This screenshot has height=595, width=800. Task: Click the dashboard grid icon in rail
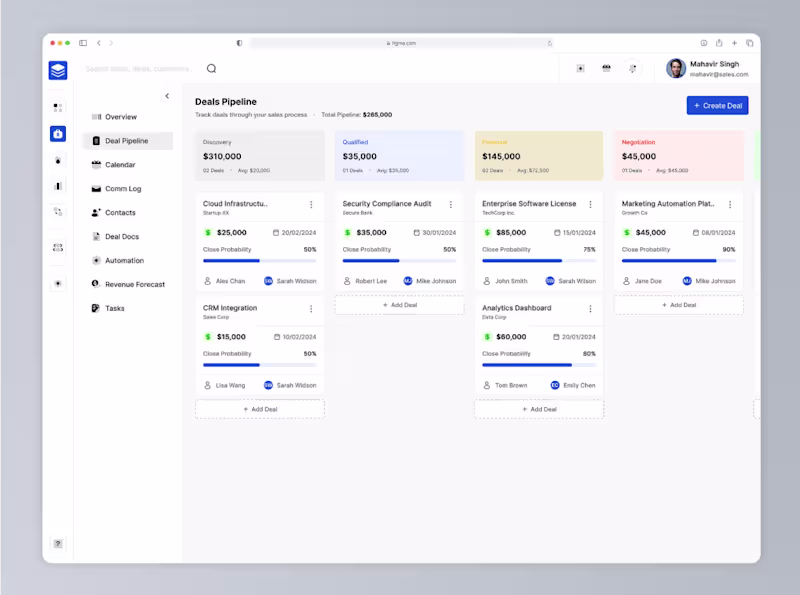58,107
